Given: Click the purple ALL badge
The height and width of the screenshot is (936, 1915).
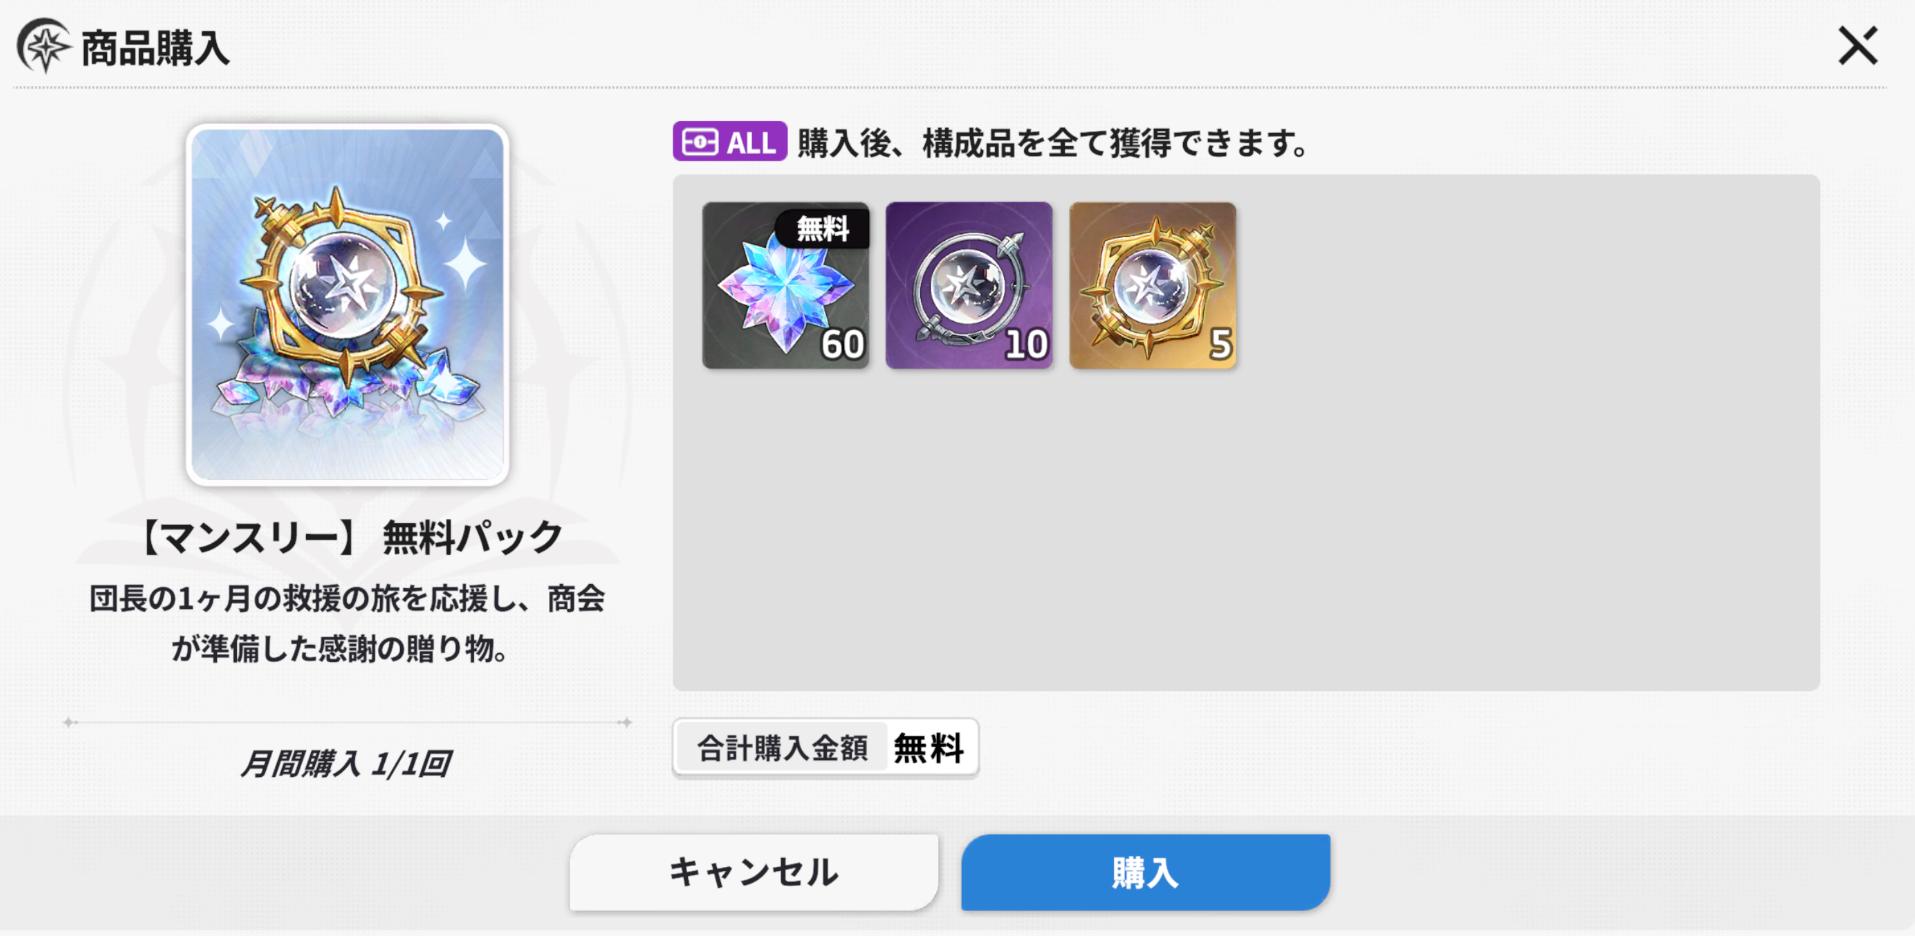Looking at the screenshot, I should [729, 142].
